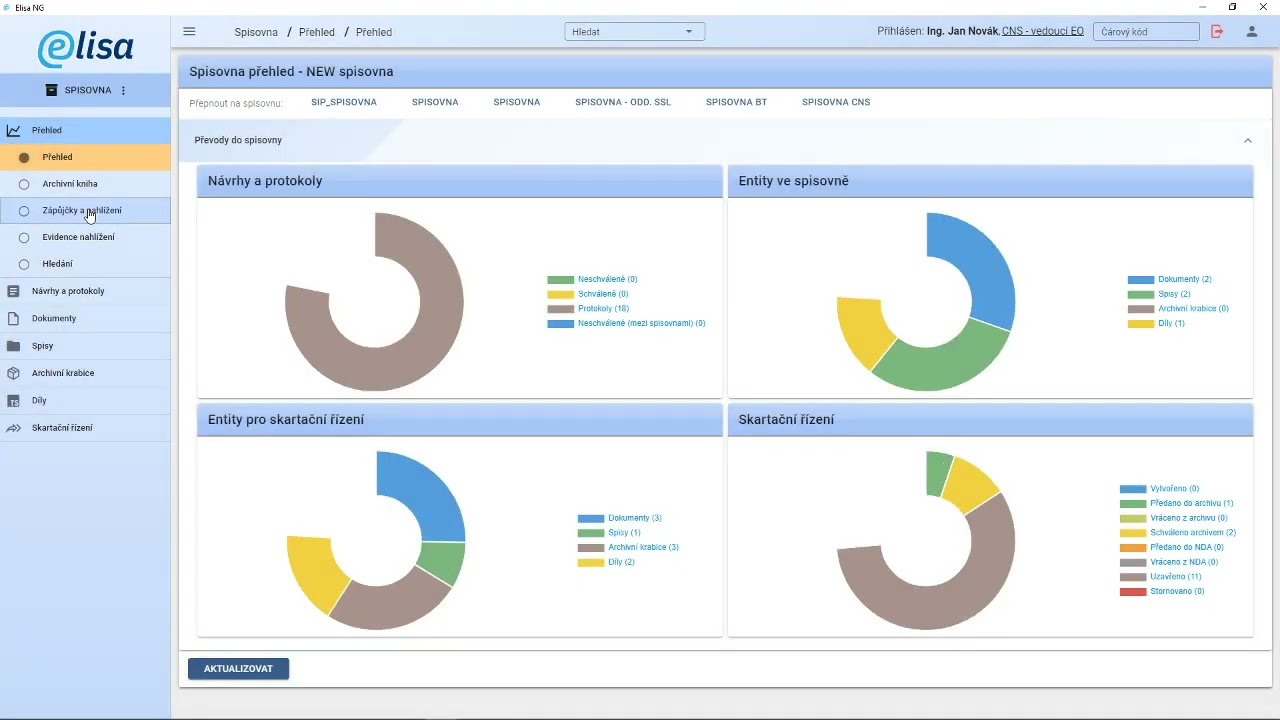The height and width of the screenshot is (720, 1280).
Task: Switch to SIP_SPISOVNA
Action: click(343, 102)
